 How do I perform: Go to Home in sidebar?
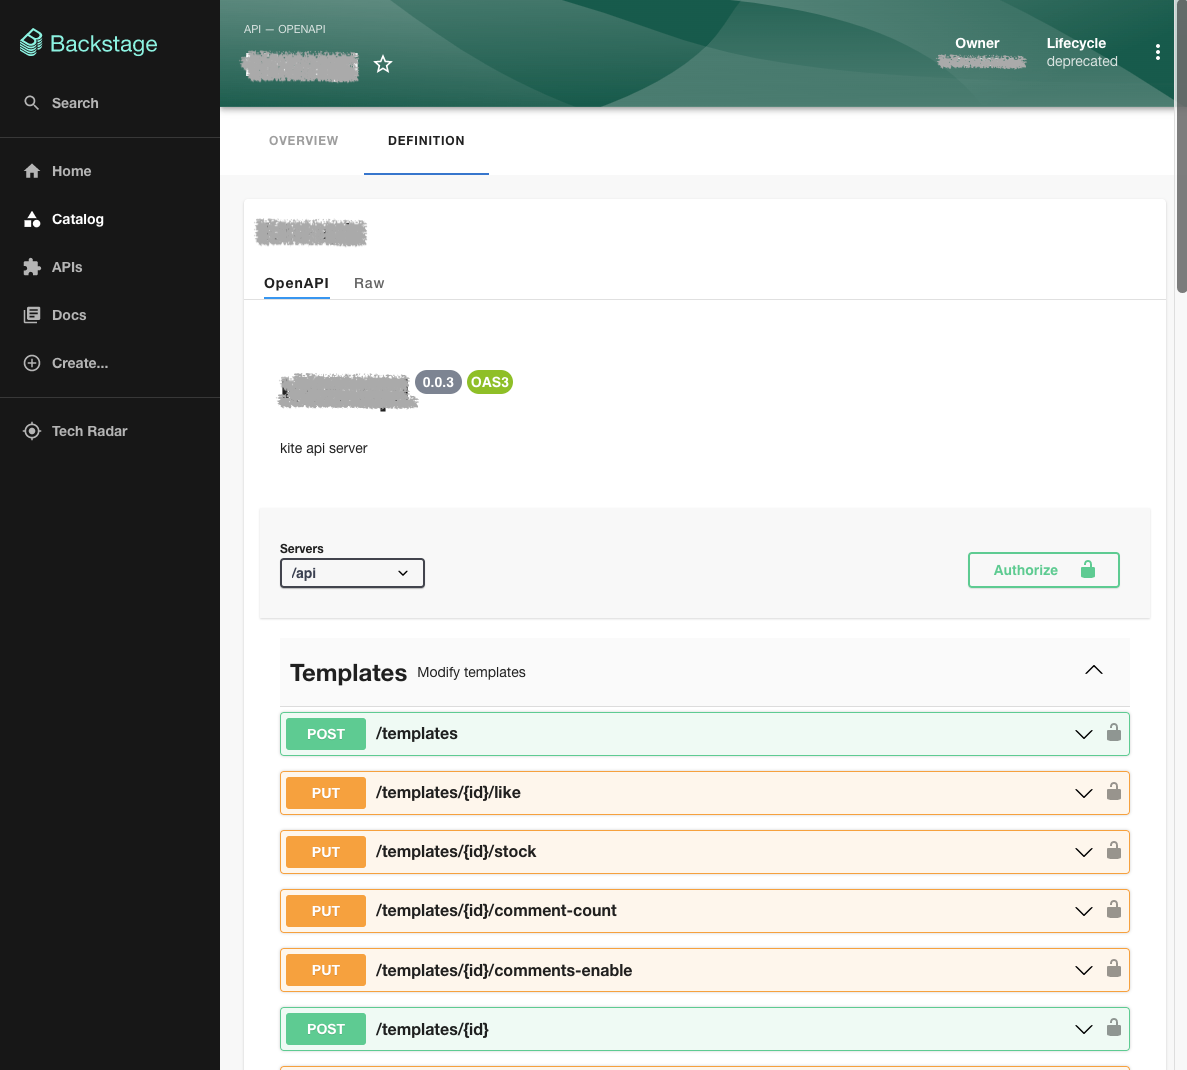click(x=58, y=171)
